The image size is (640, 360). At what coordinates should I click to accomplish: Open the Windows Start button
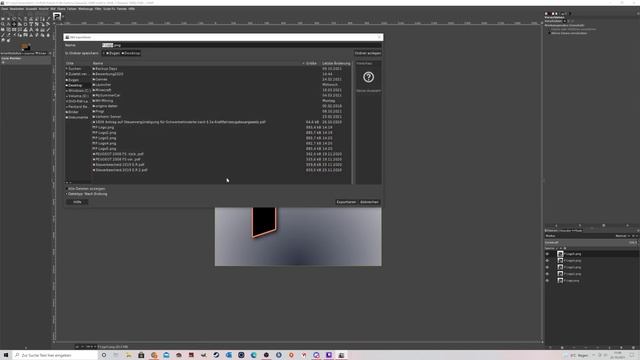tap(6, 355)
